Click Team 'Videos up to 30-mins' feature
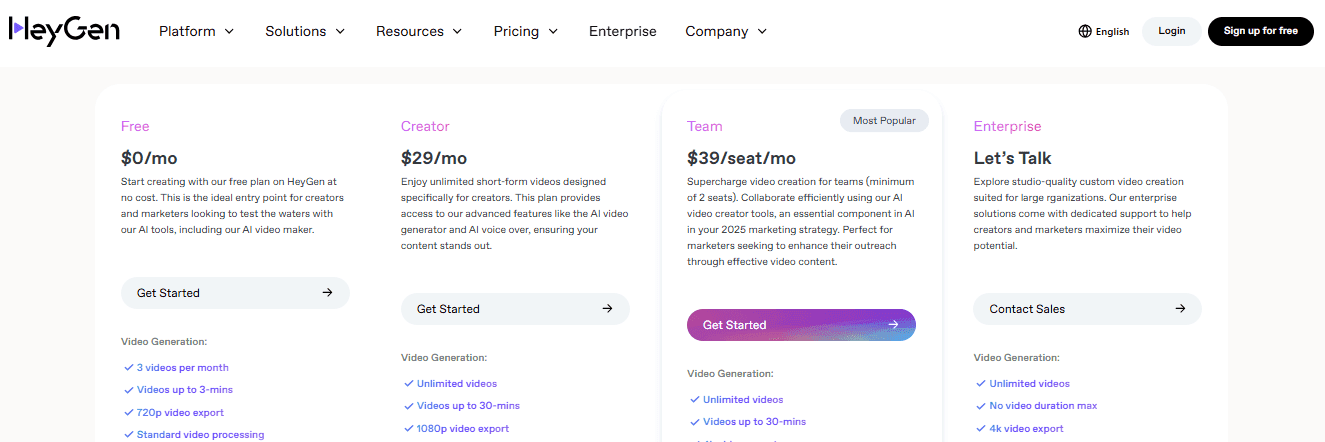The height and width of the screenshot is (442, 1325). coord(754,422)
